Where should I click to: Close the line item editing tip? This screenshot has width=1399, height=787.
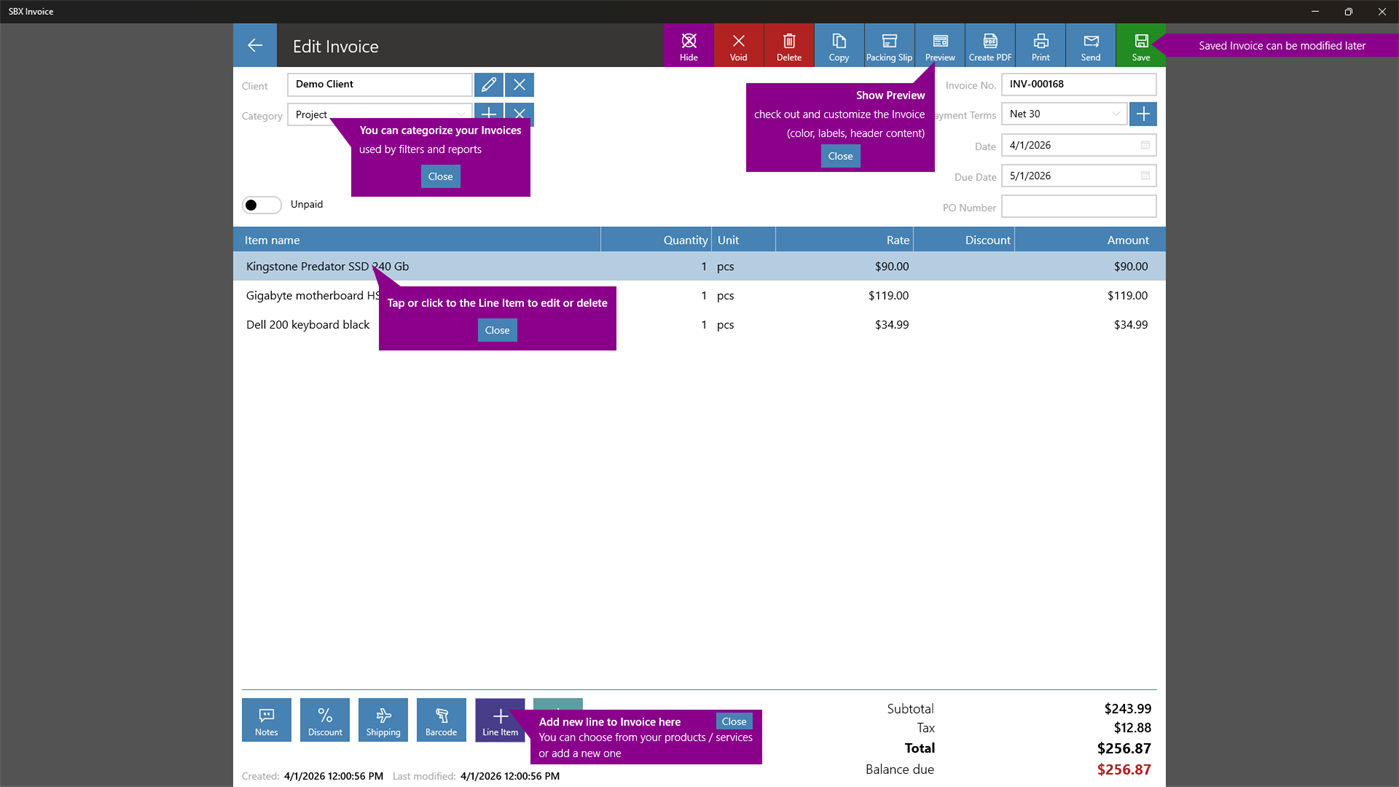[x=497, y=329]
